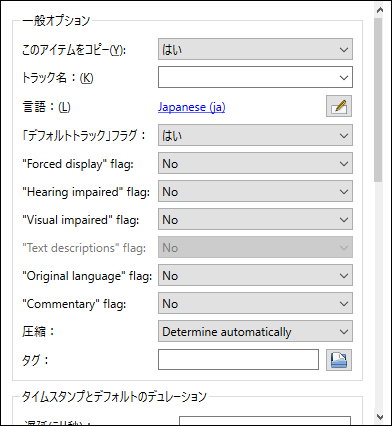The height and width of the screenshot is (426, 392).
Task: Expand the 圧縮 Determine automatically dropdown
Action: [255, 331]
